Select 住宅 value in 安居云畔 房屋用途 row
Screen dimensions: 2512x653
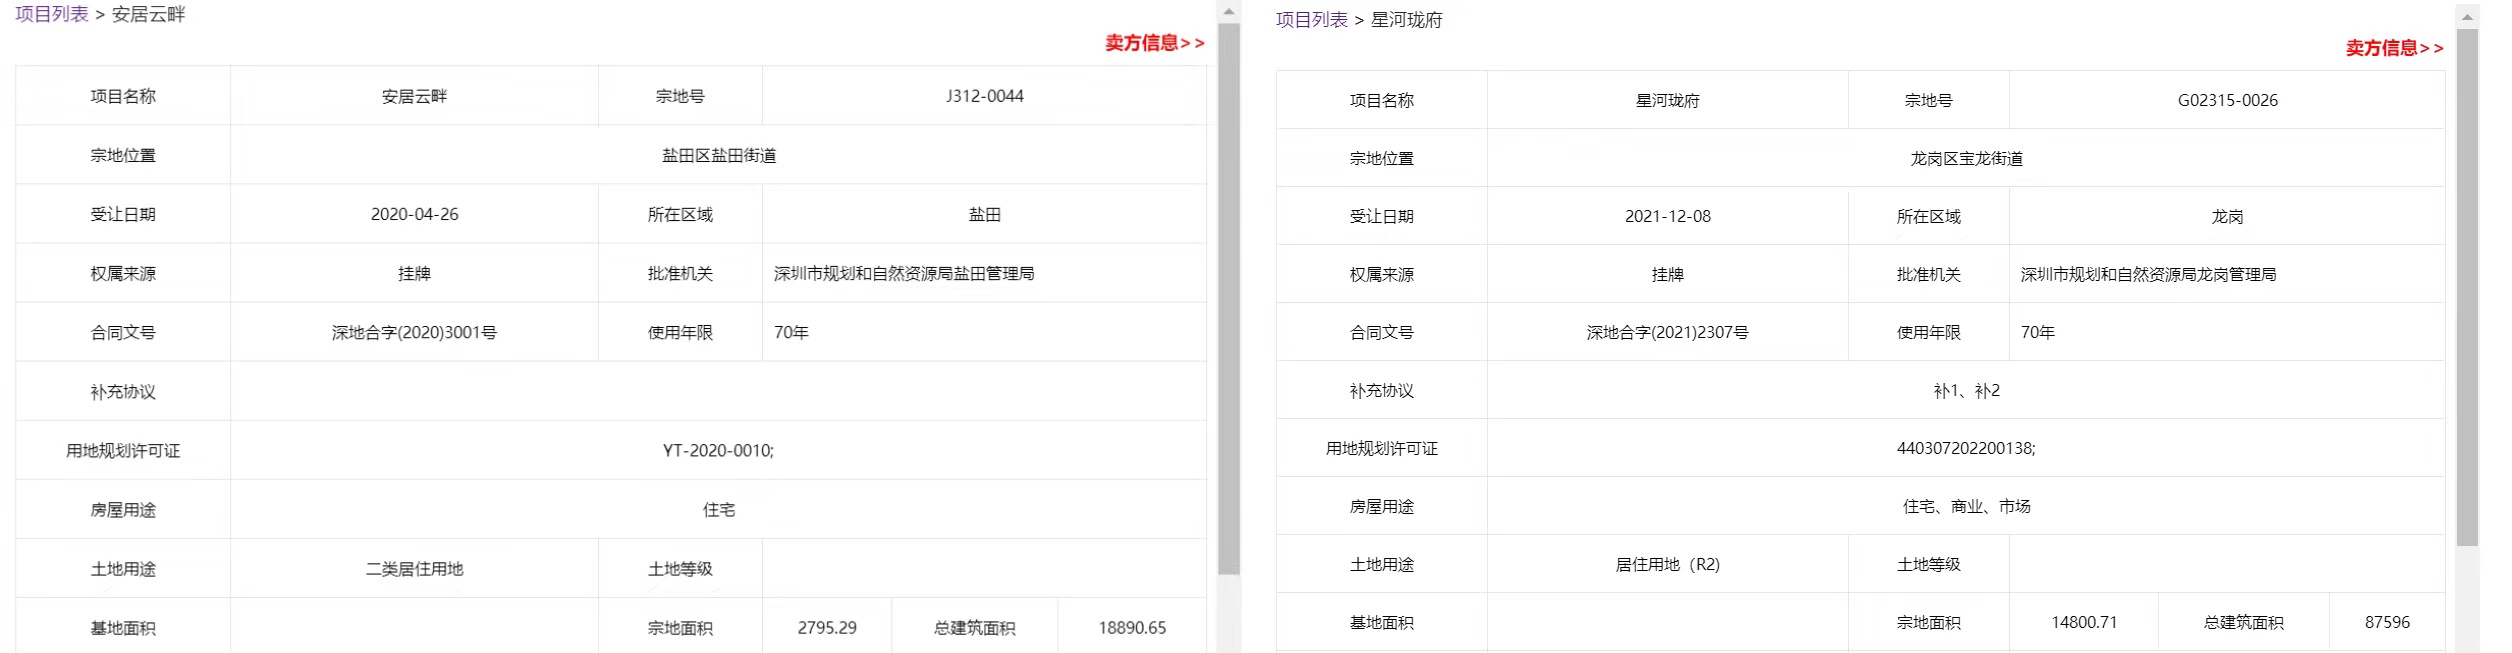tap(719, 510)
